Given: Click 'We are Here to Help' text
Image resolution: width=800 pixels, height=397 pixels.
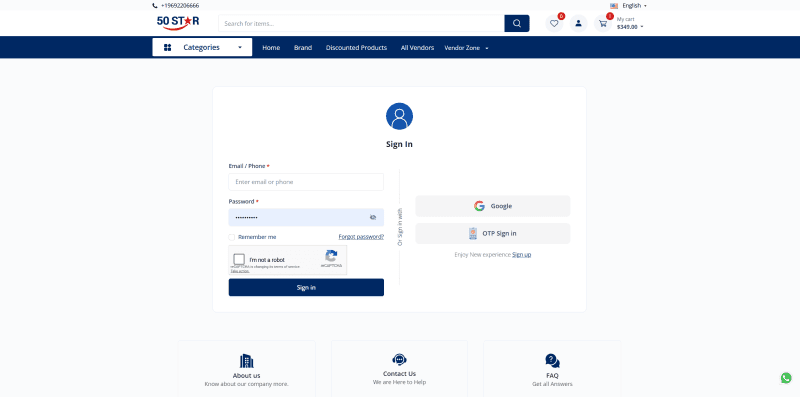Looking at the screenshot, I should (x=399, y=382).
